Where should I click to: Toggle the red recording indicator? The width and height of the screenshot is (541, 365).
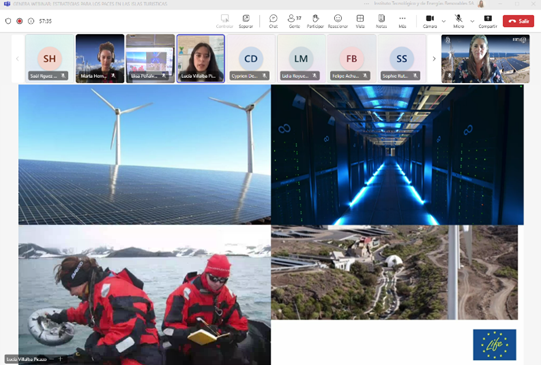[x=20, y=21]
